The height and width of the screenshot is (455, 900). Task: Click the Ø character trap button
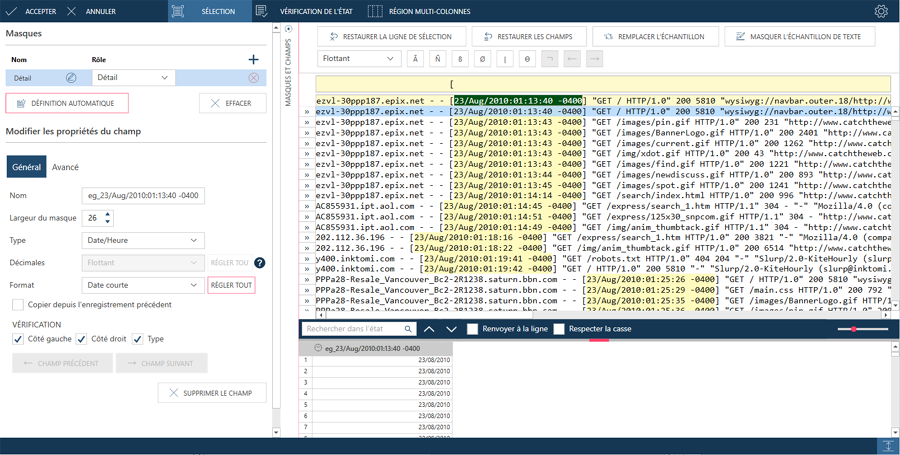coord(482,59)
